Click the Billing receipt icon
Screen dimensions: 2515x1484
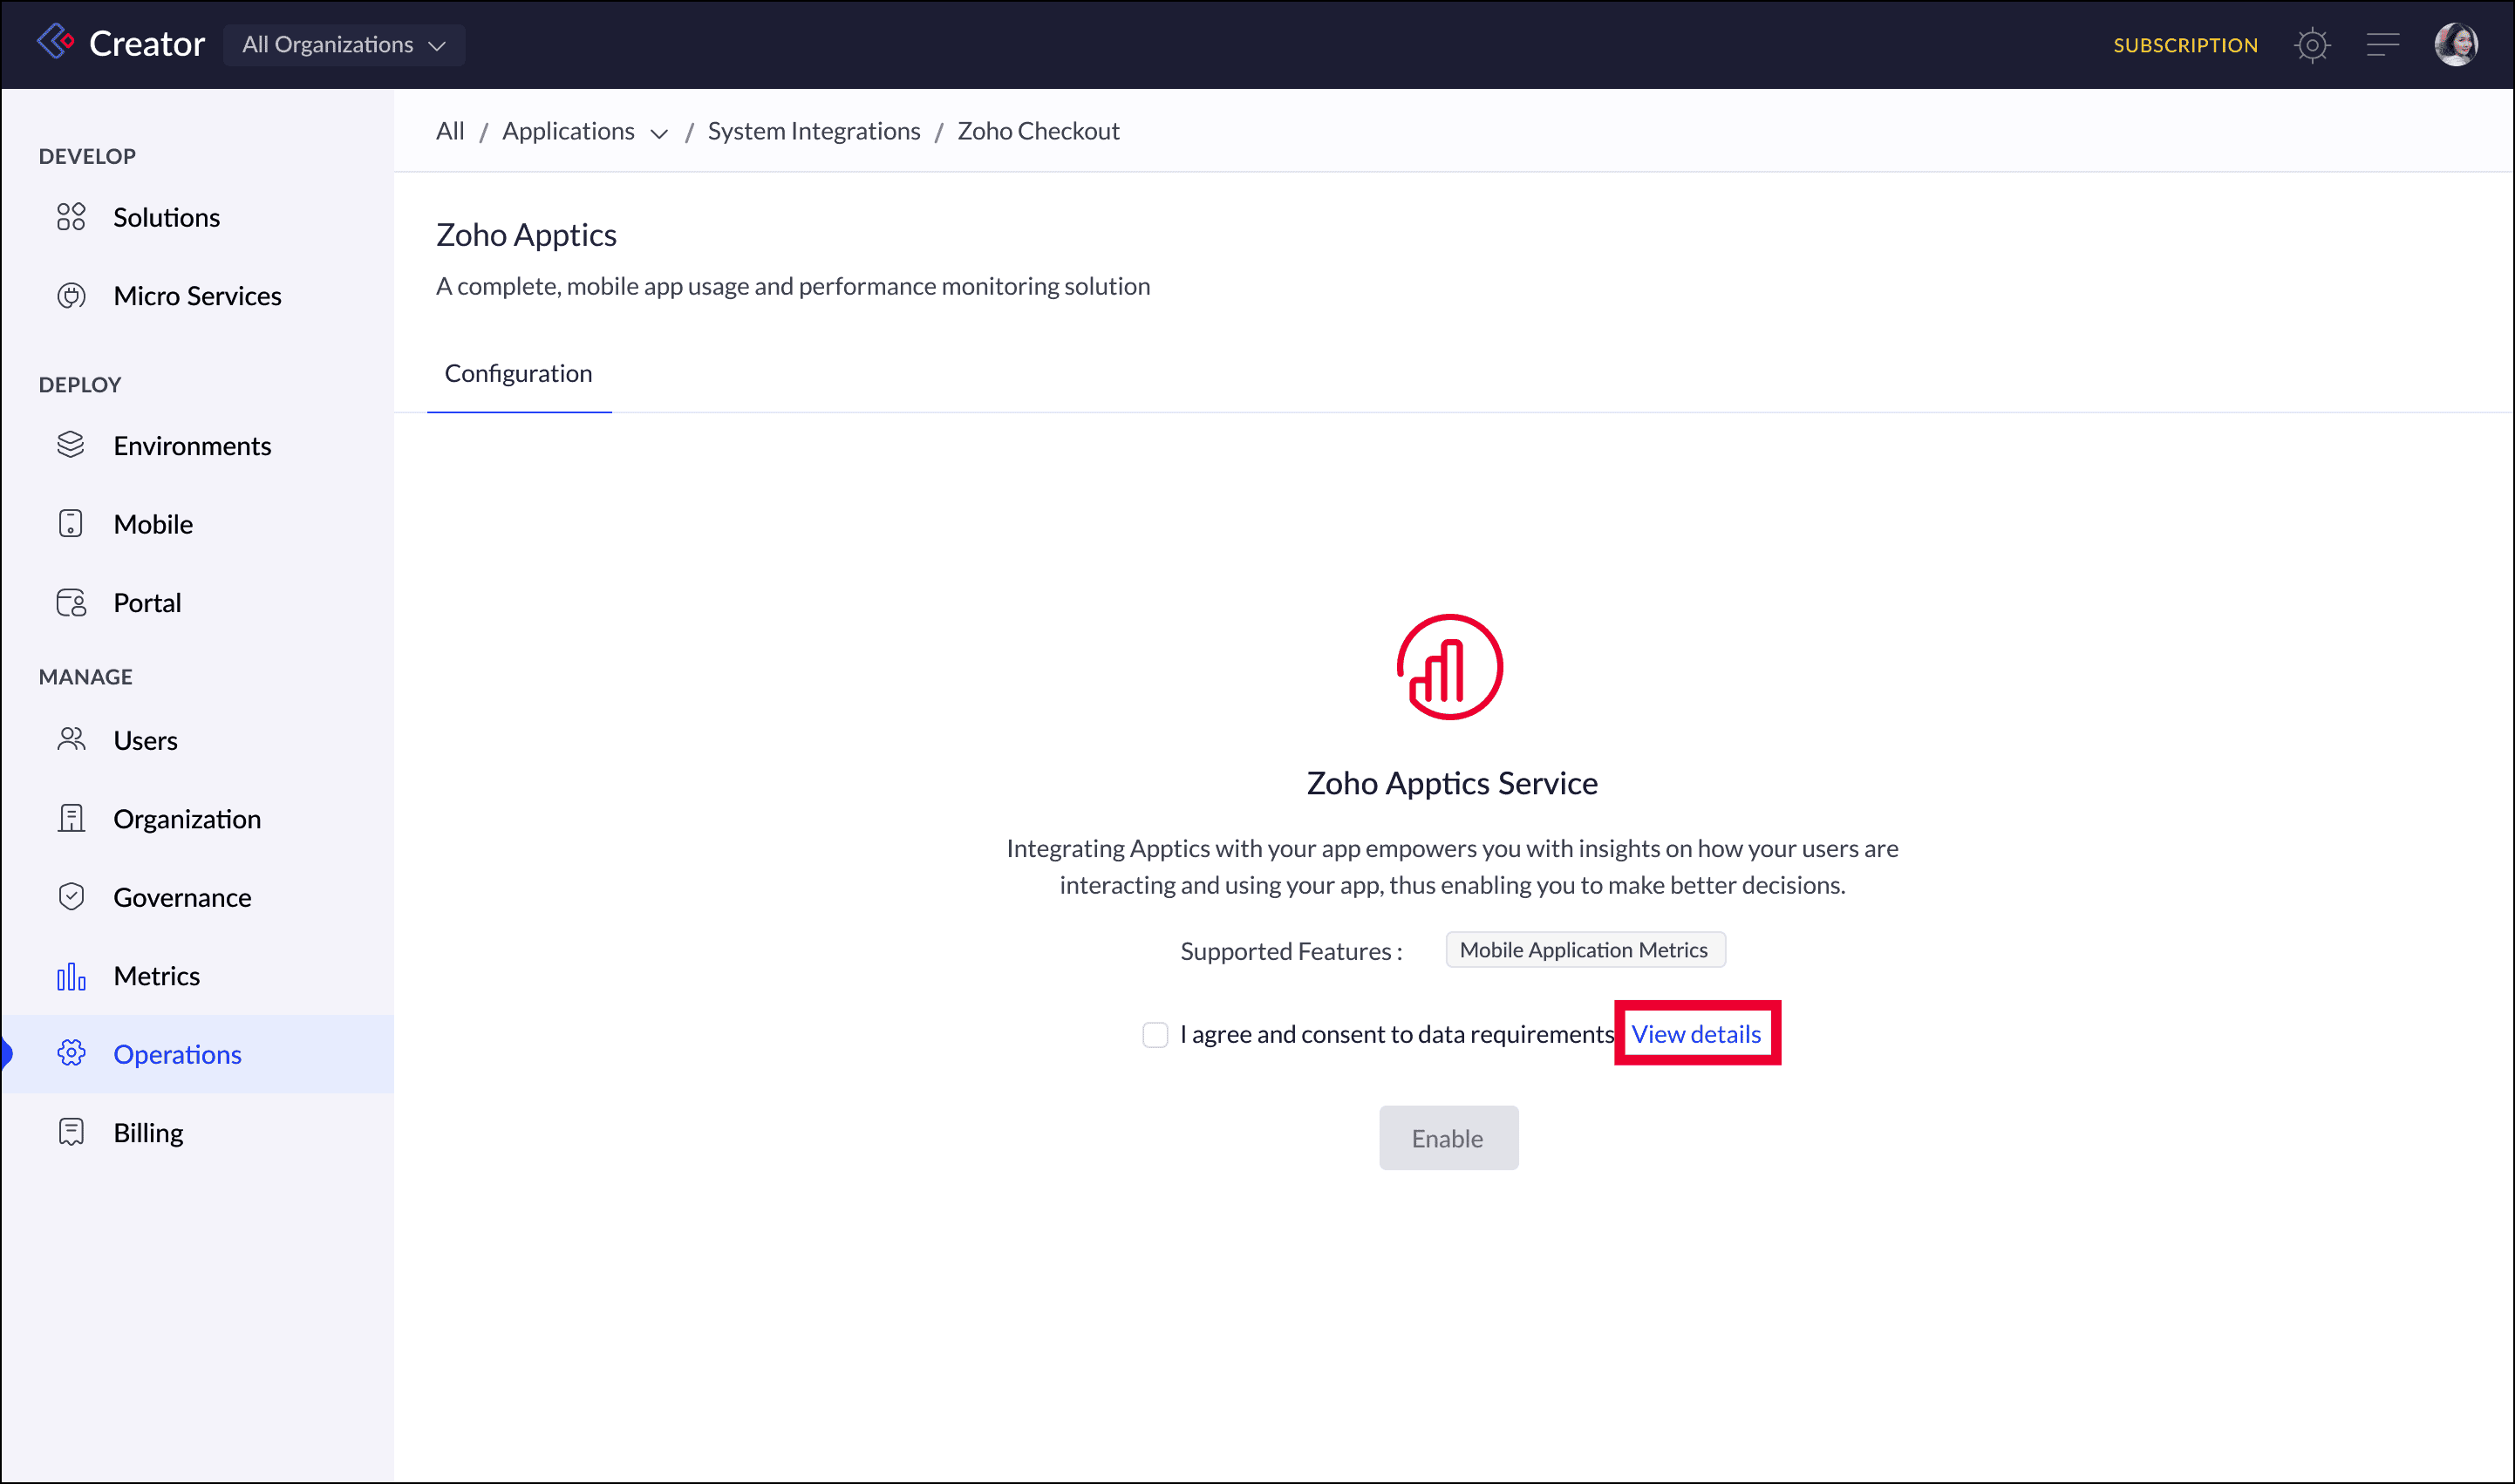click(71, 1132)
